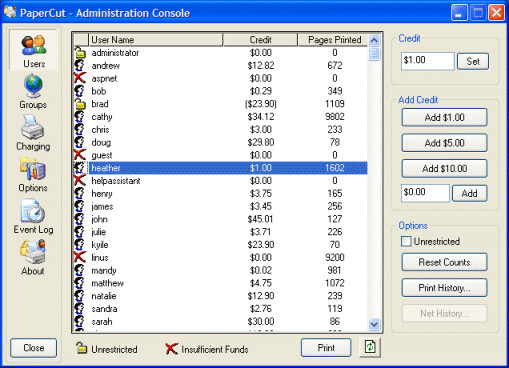Click the Credit $1.00 input field
Viewport: 509px width, 368px height.
(x=427, y=61)
